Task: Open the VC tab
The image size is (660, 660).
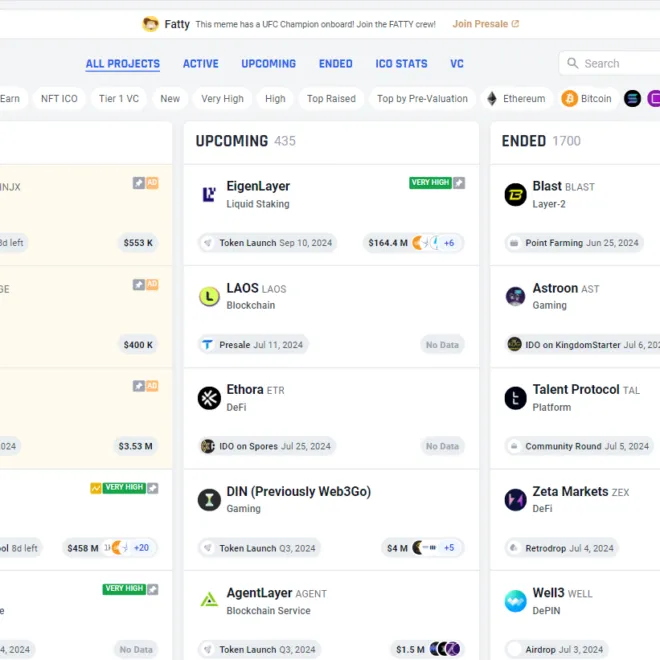Action: pos(457,64)
